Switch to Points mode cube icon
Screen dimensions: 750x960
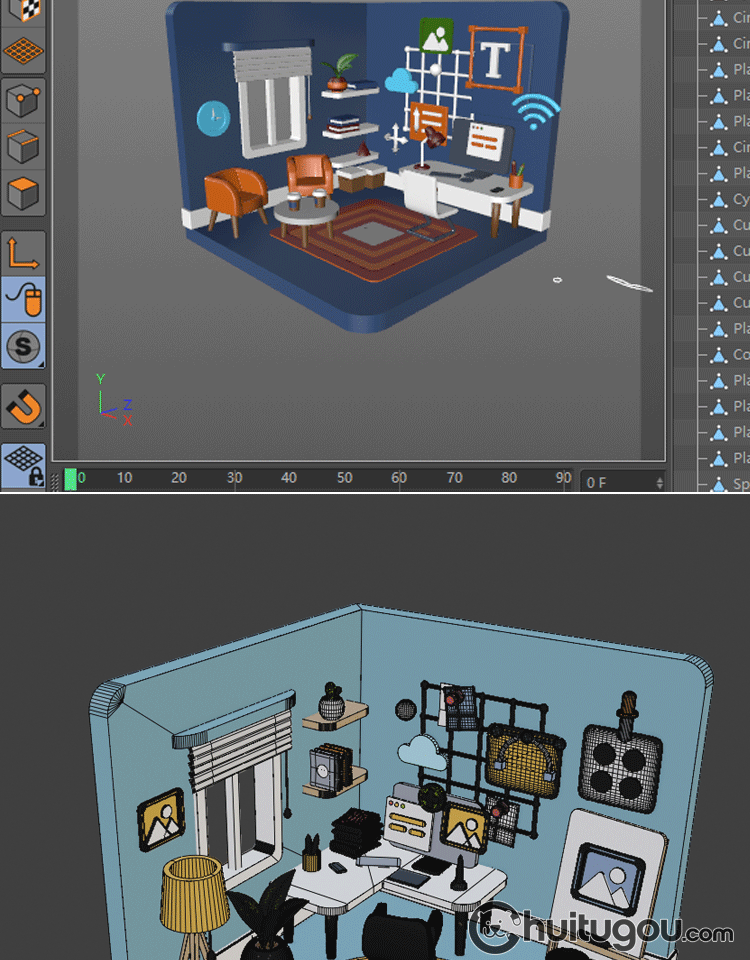[x=23, y=99]
